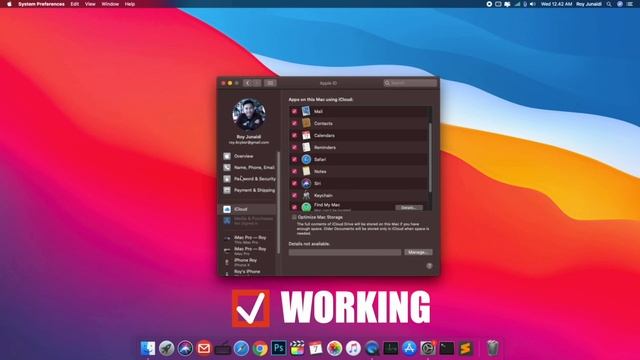Open Calendar from the Dock
The height and width of the screenshot is (360, 640).
[316, 348]
